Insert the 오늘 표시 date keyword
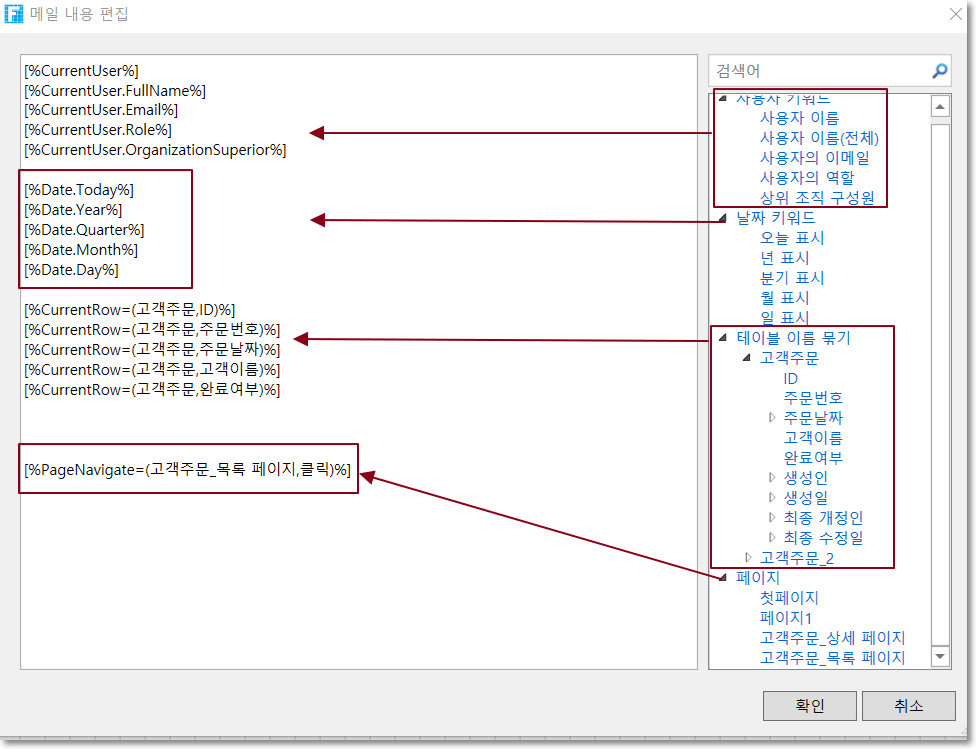 tap(792, 238)
